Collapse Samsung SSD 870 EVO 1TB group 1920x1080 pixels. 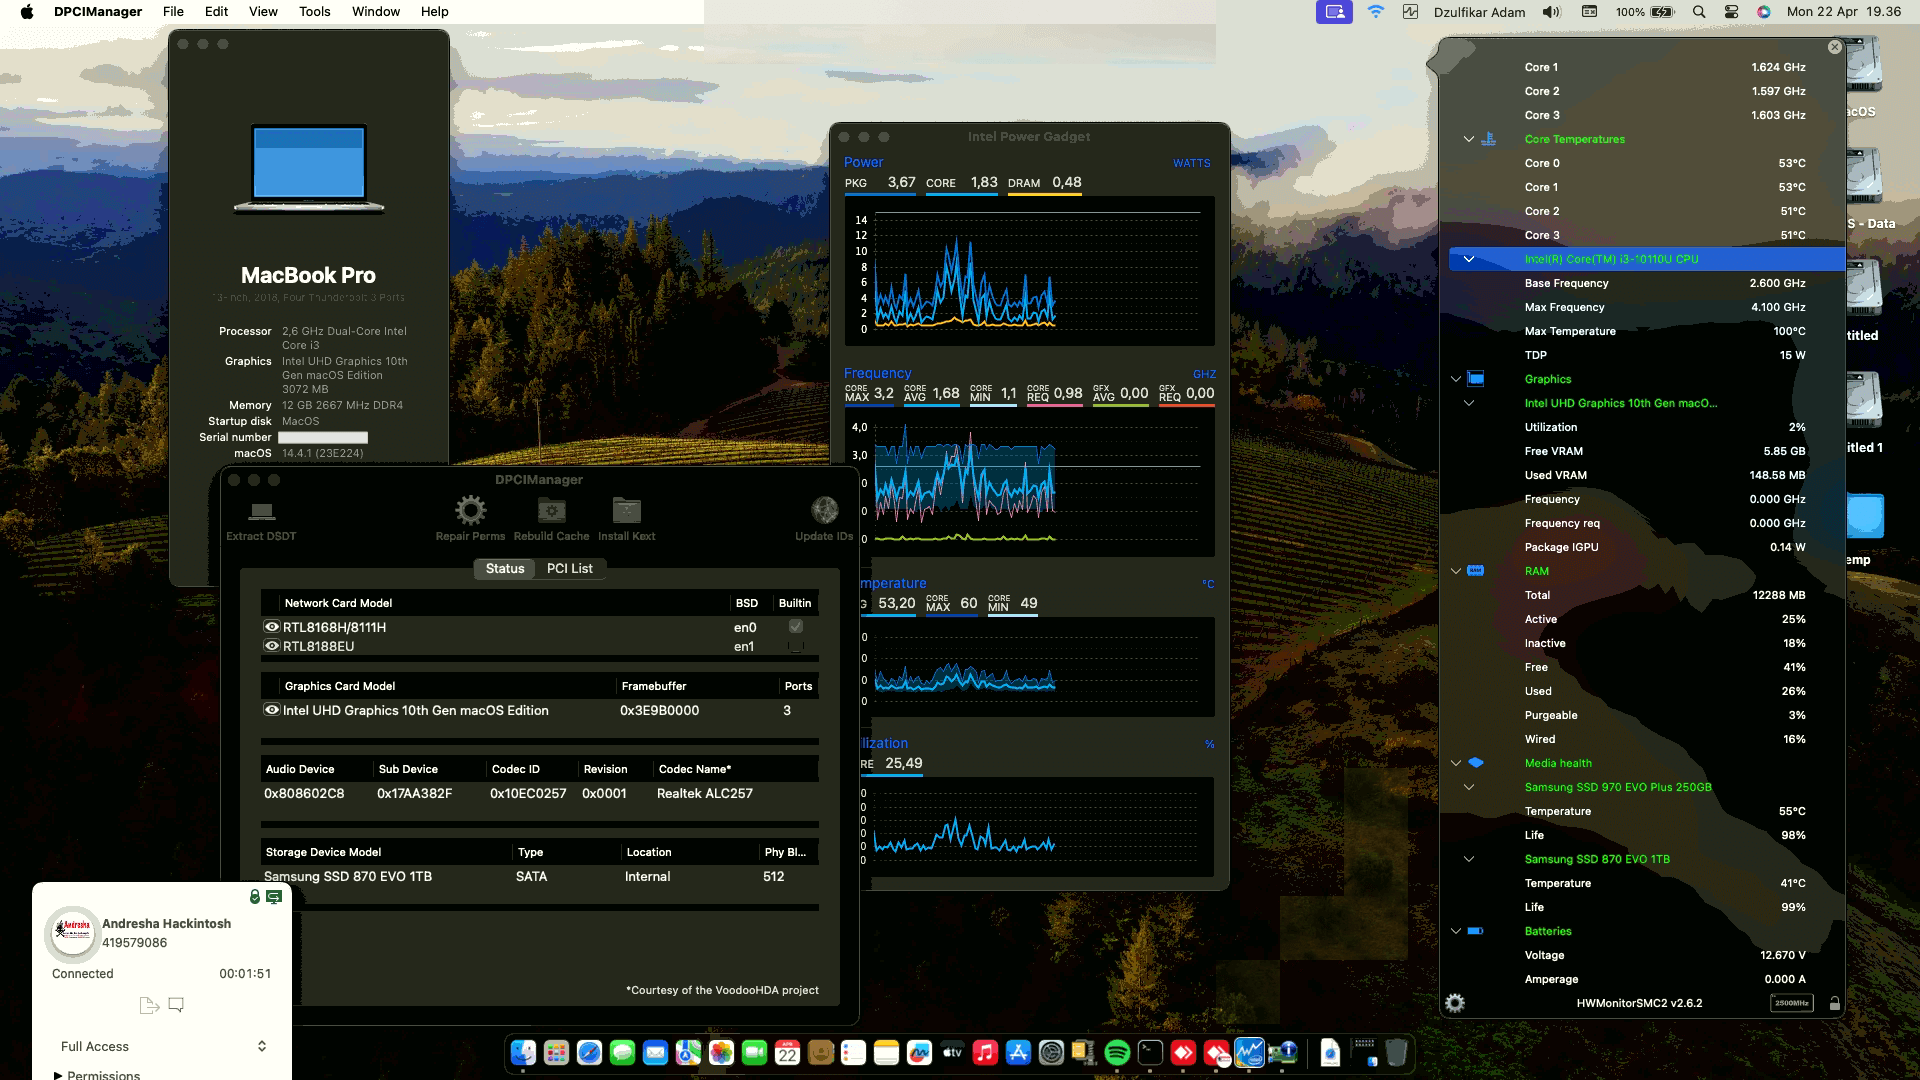pos(1469,859)
